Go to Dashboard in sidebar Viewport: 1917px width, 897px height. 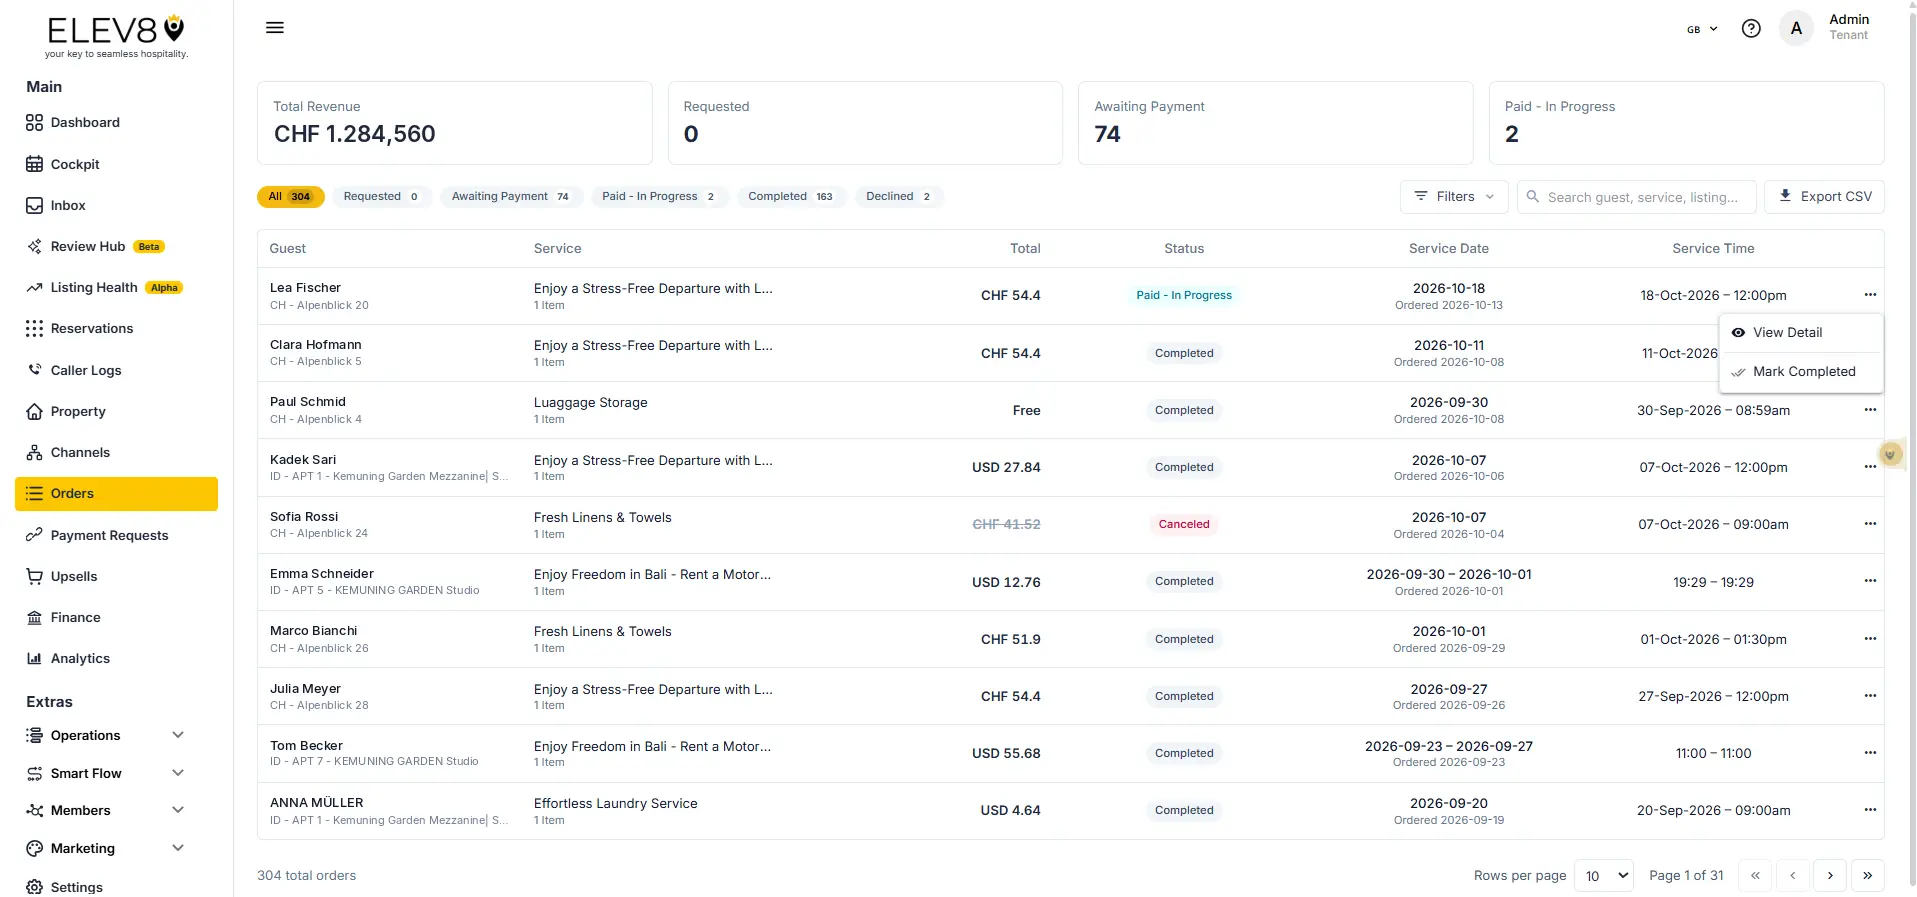(116, 123)
